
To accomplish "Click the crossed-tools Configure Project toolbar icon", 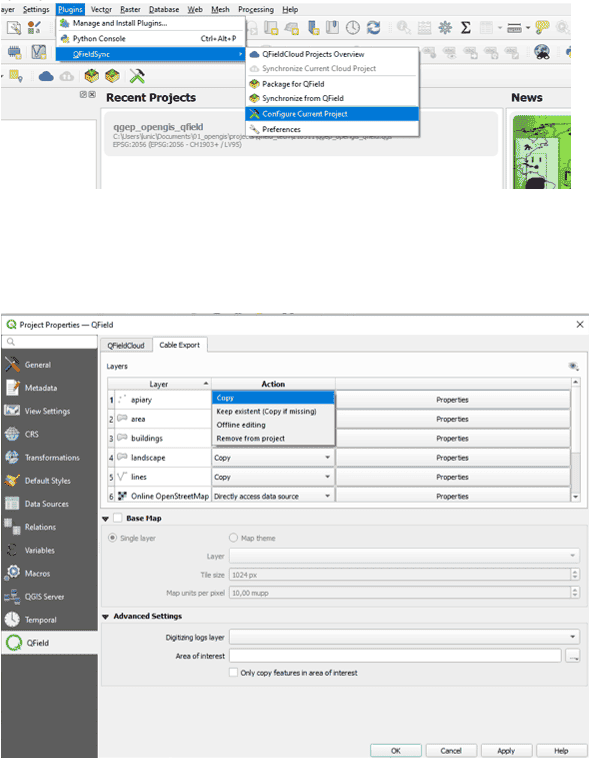I will click(137, 76).
